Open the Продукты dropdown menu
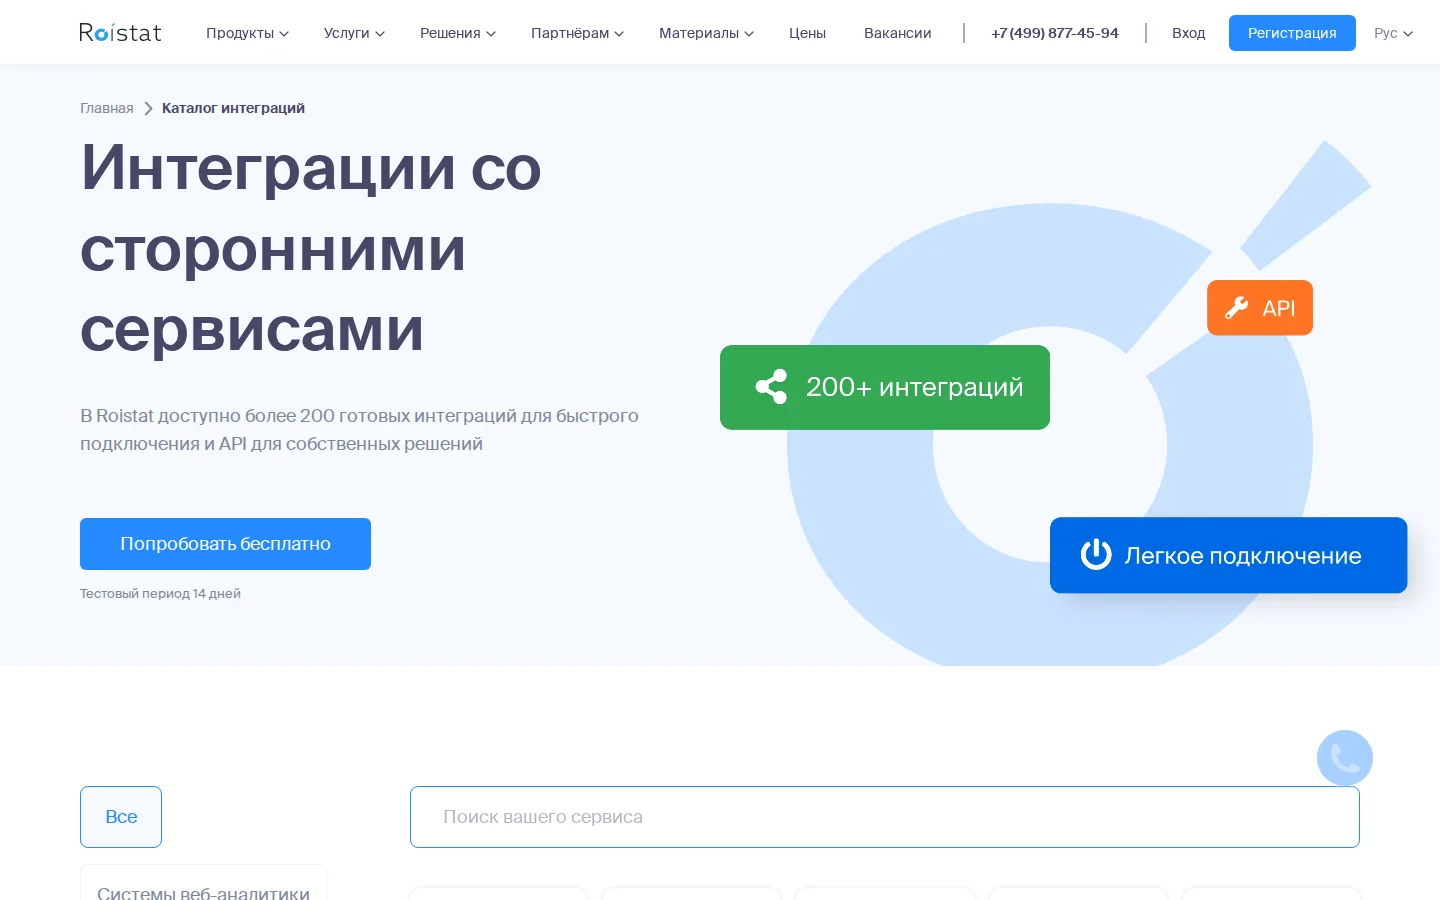Image resolution: width=1440 pixels, height=900 pixels. [247, 33]
